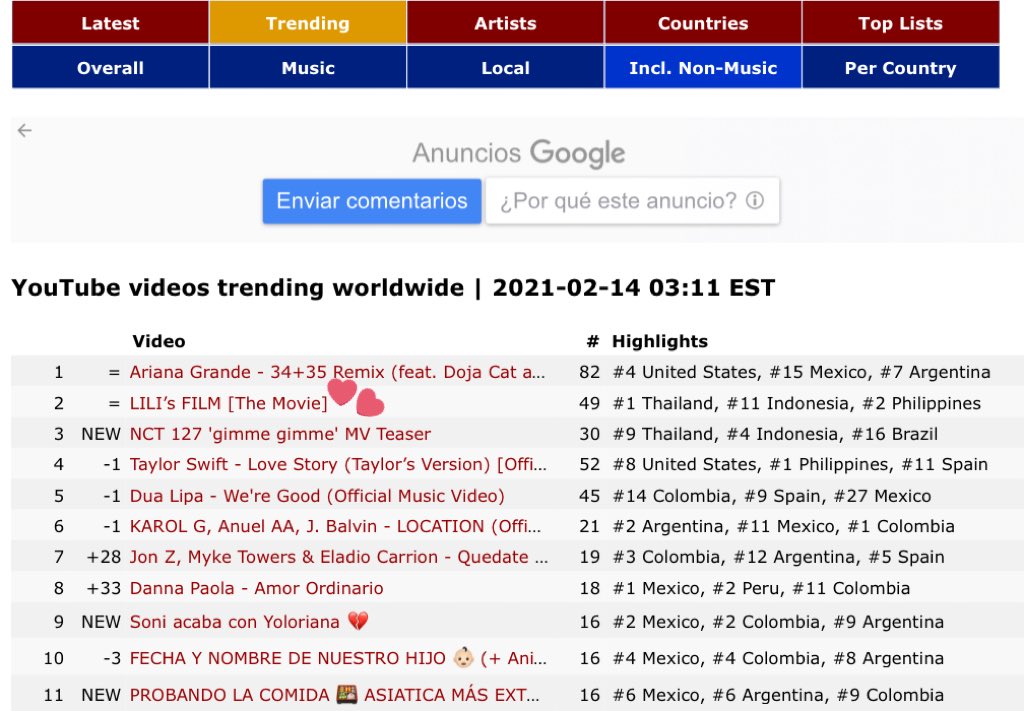Screen dimensions: 1024x711
Task: Click count 52 in the Taylor Swift row
Action: tap(589, 464)
